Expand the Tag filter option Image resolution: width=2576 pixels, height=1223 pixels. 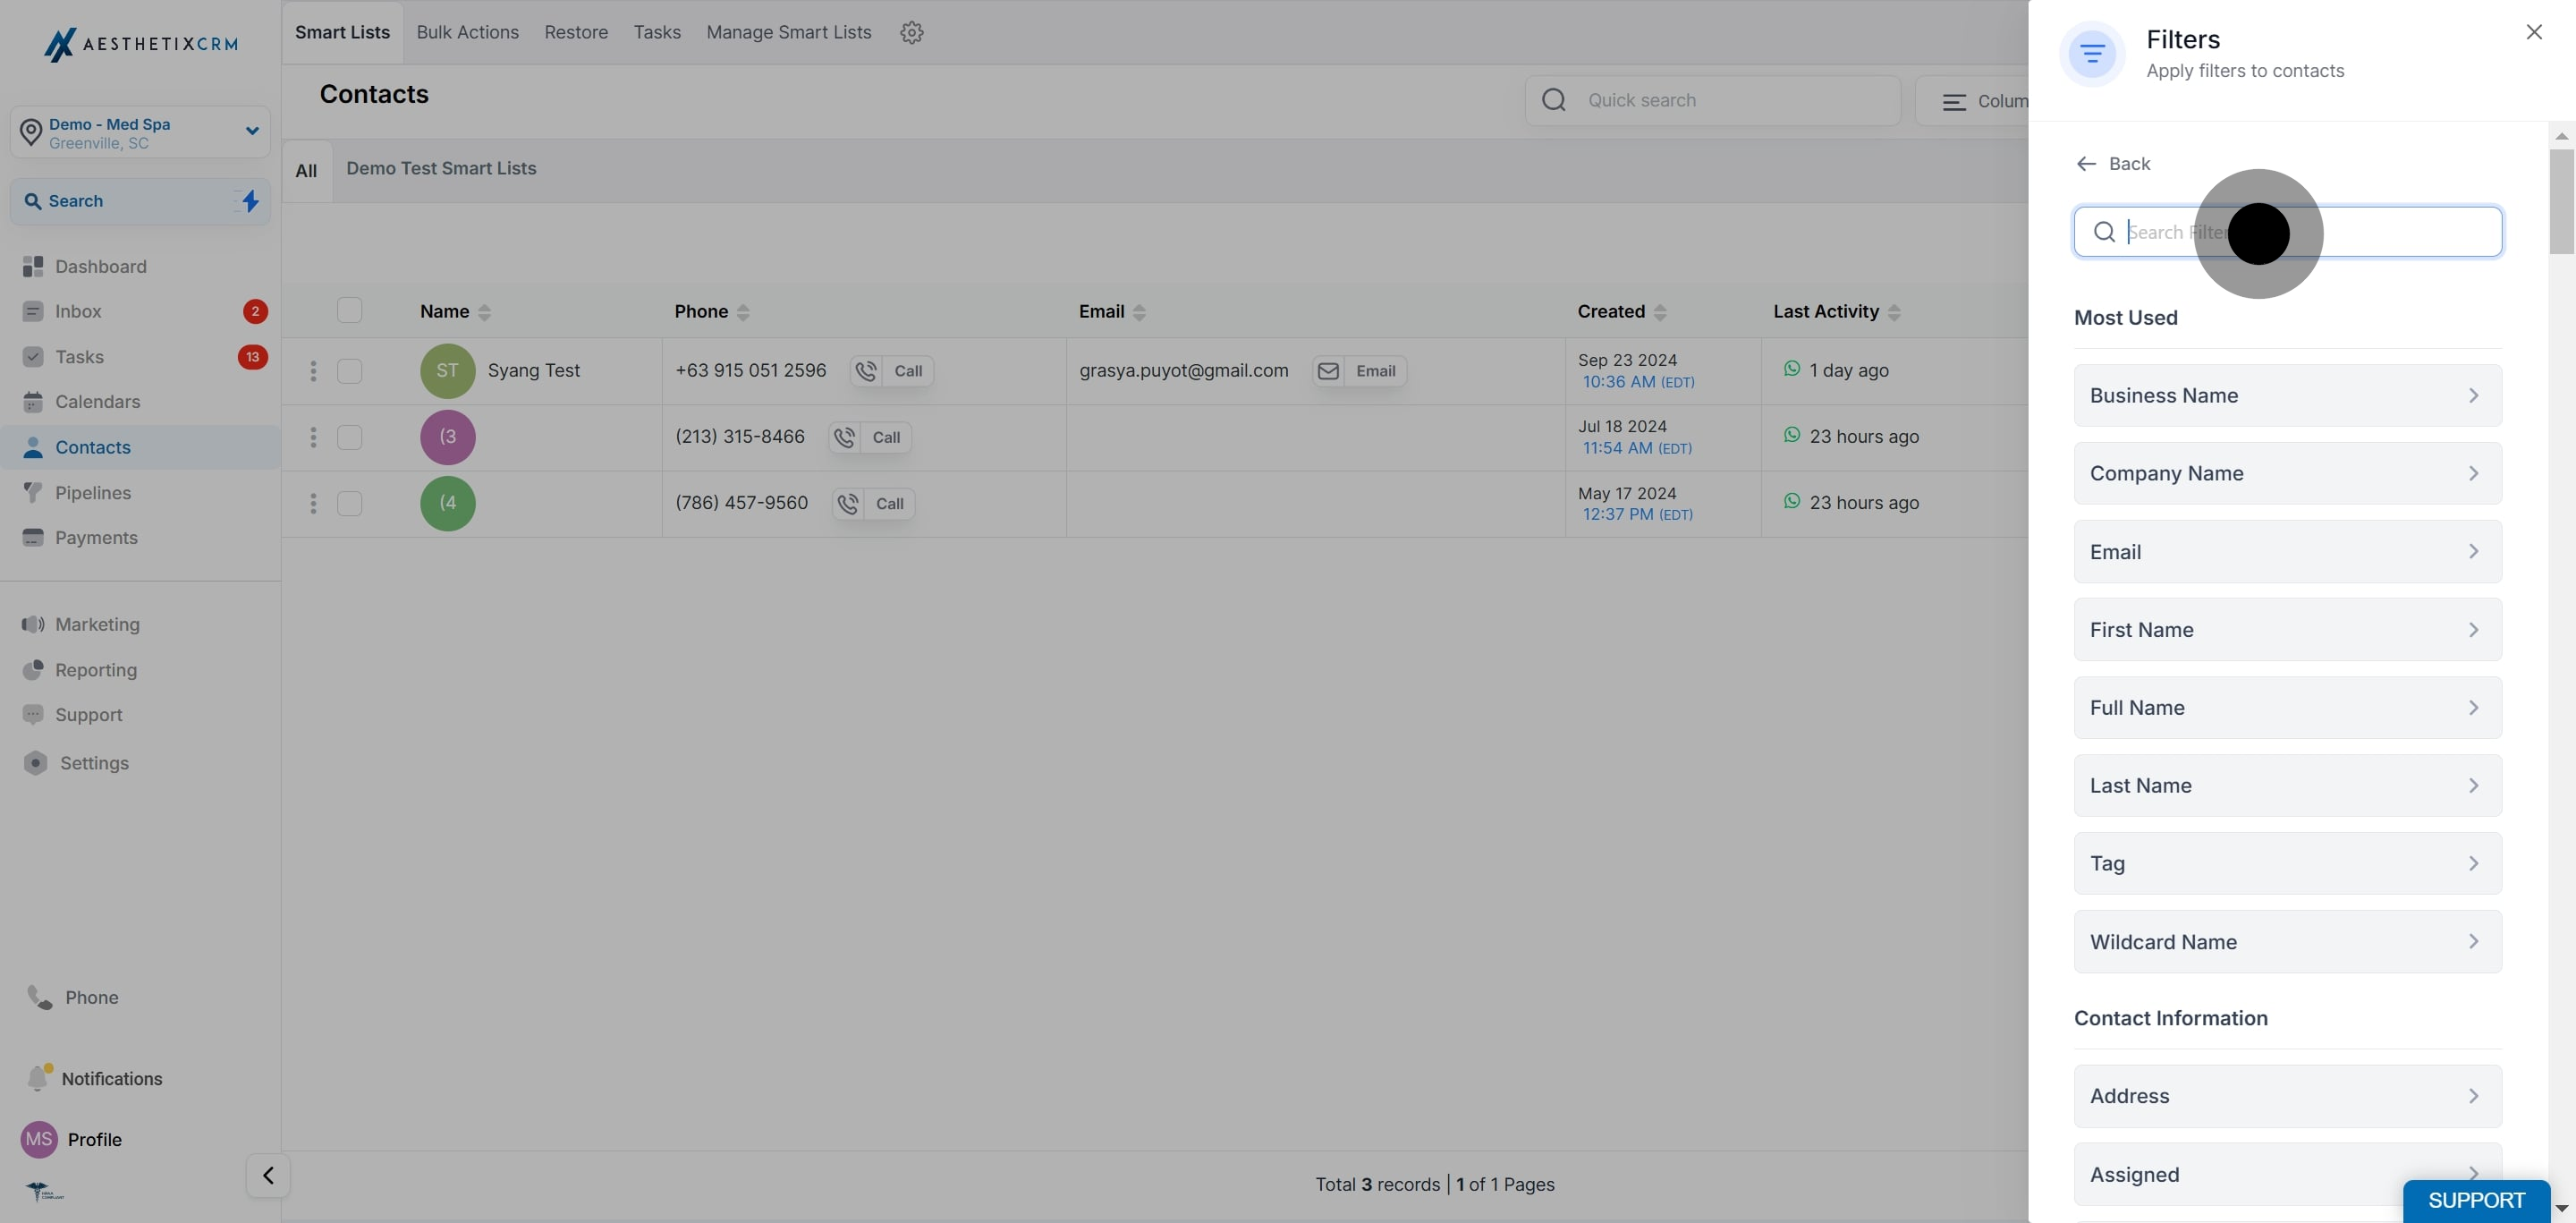point(2287,863)
